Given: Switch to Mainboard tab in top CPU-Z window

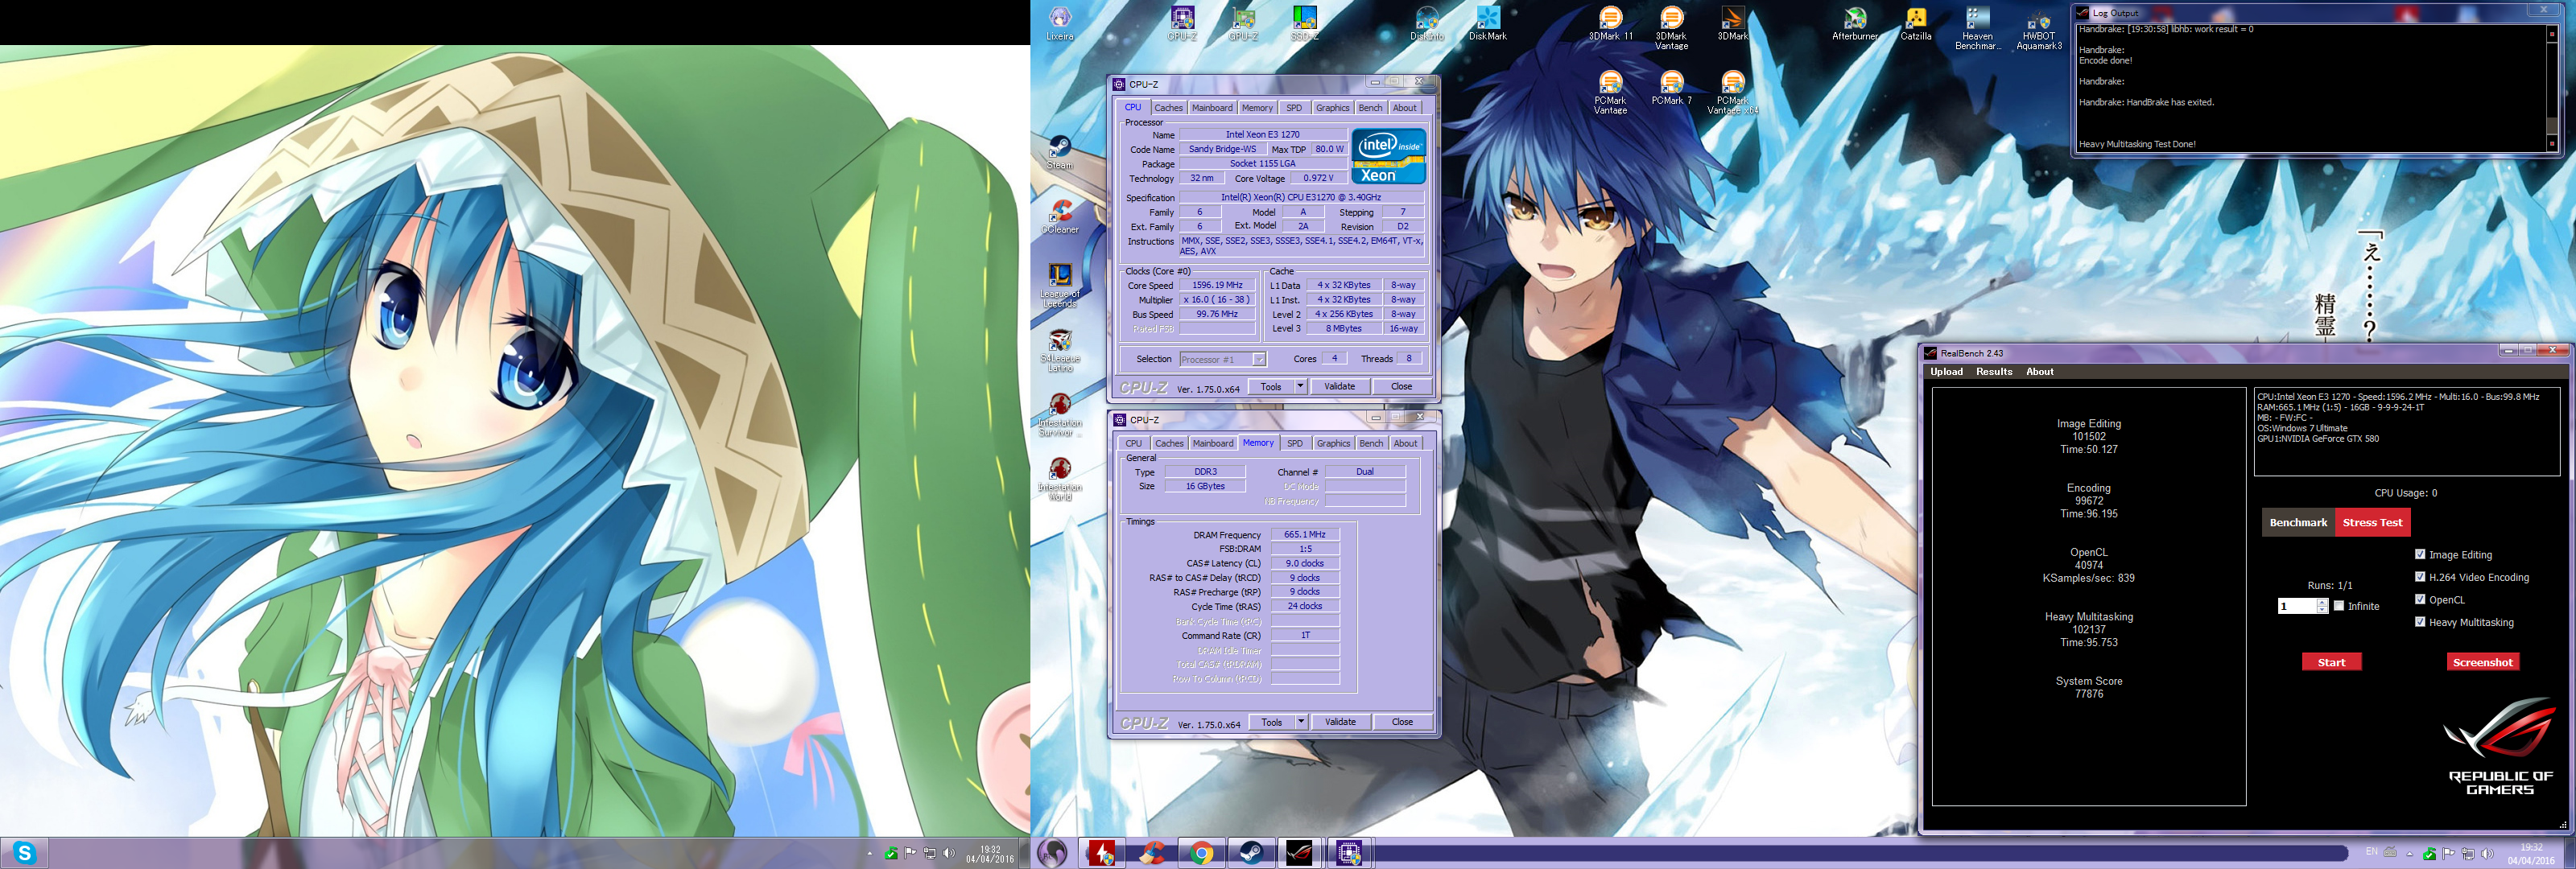Looking at the screenshot, I should click(1212, 108).
